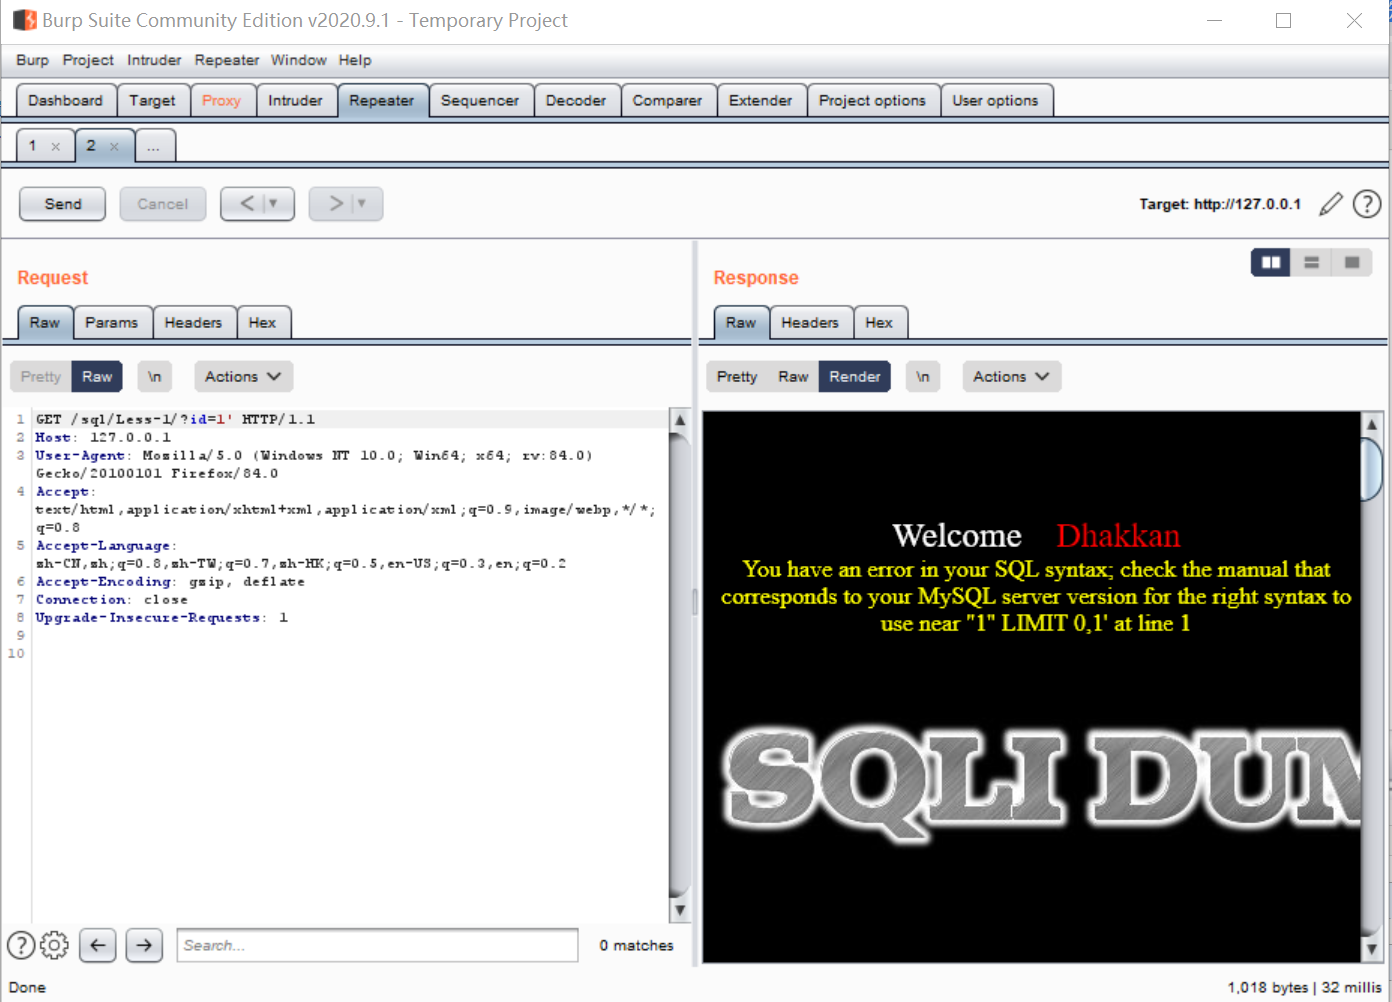Expand the back-history dropdown arrow
The width and height of the screenshot is (1392, 1002).
click(273, 204)
